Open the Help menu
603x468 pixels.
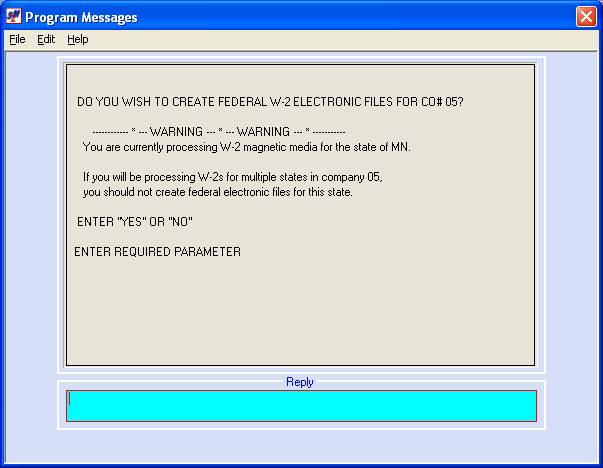[x=78, y=39]
